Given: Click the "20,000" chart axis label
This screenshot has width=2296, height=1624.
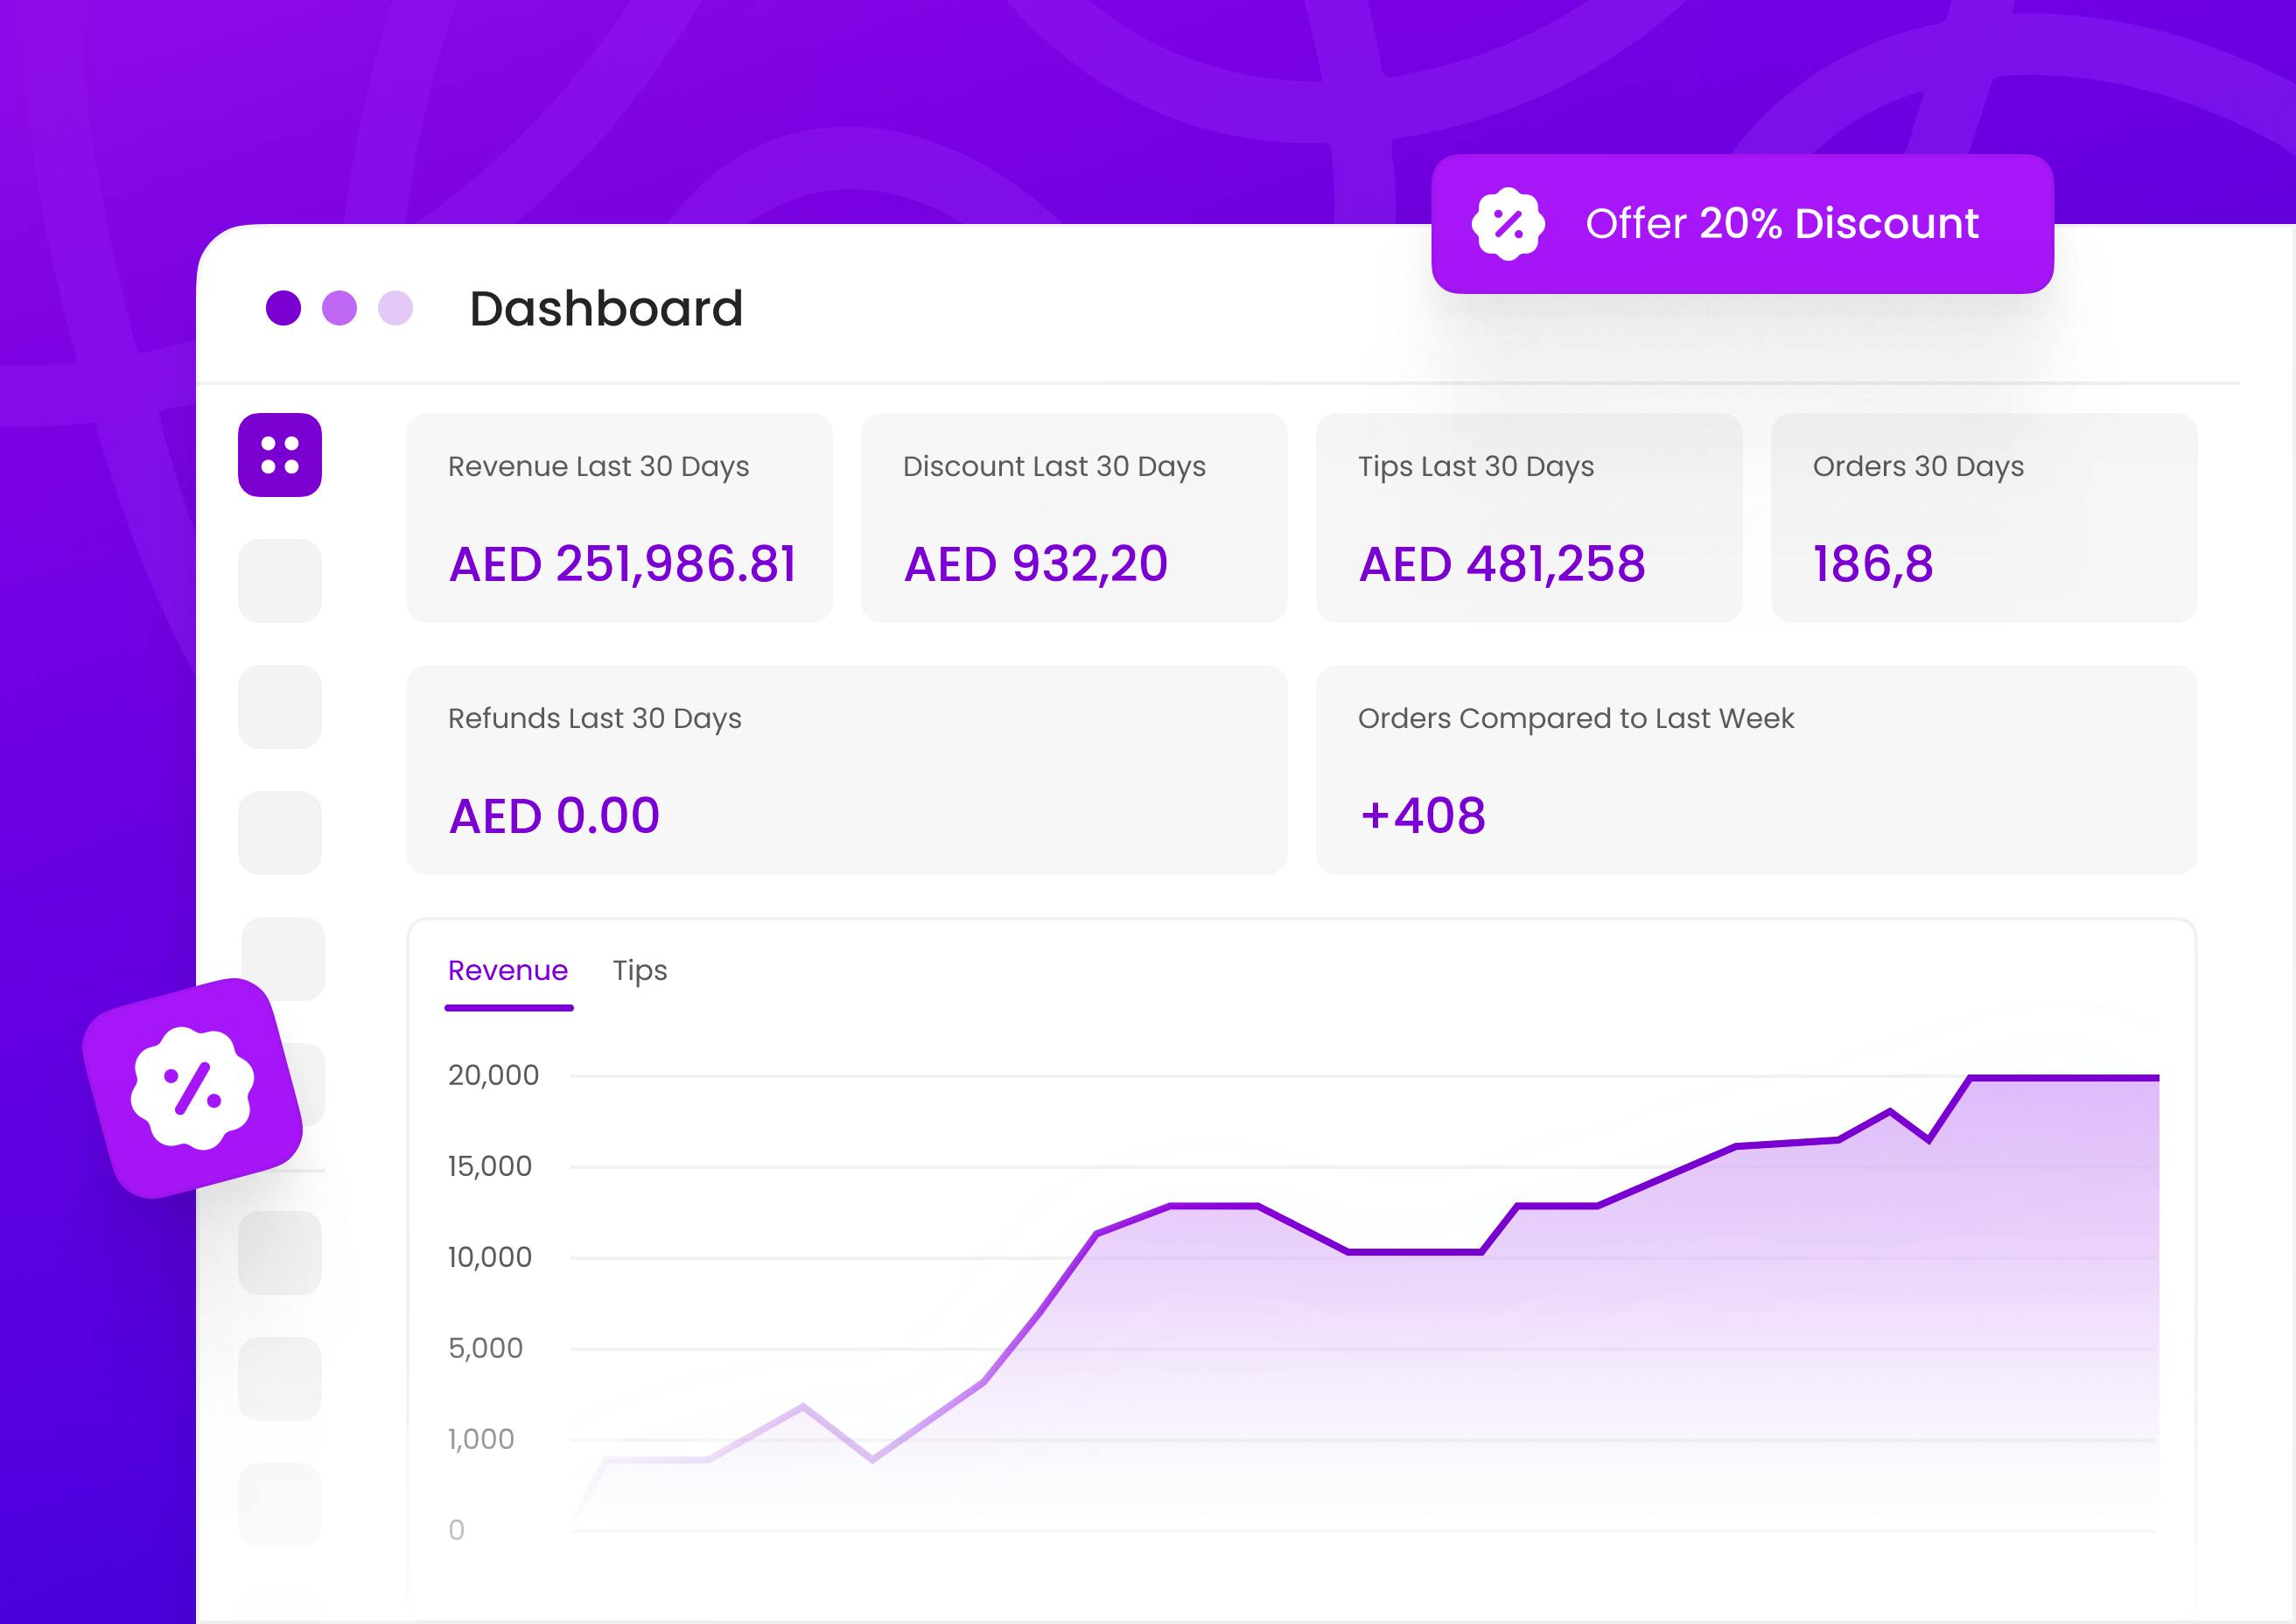Looking at the screenshot, I should tap(493, 1076).
